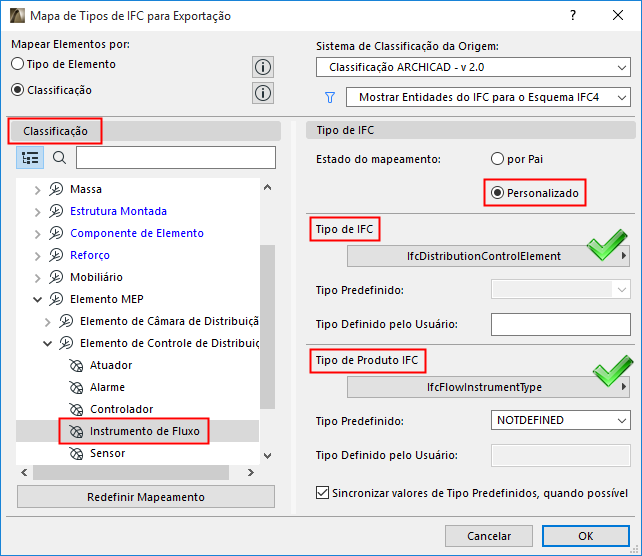Collapse the Elemento MEP tree node
Screen dimensions: 642x556
coord(37,300)
